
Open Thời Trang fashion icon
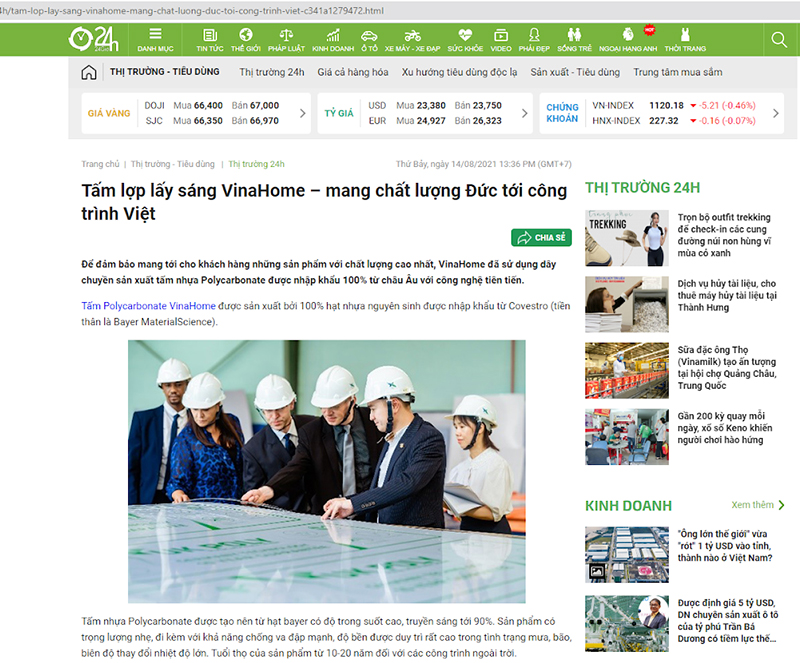click(685, 39)
